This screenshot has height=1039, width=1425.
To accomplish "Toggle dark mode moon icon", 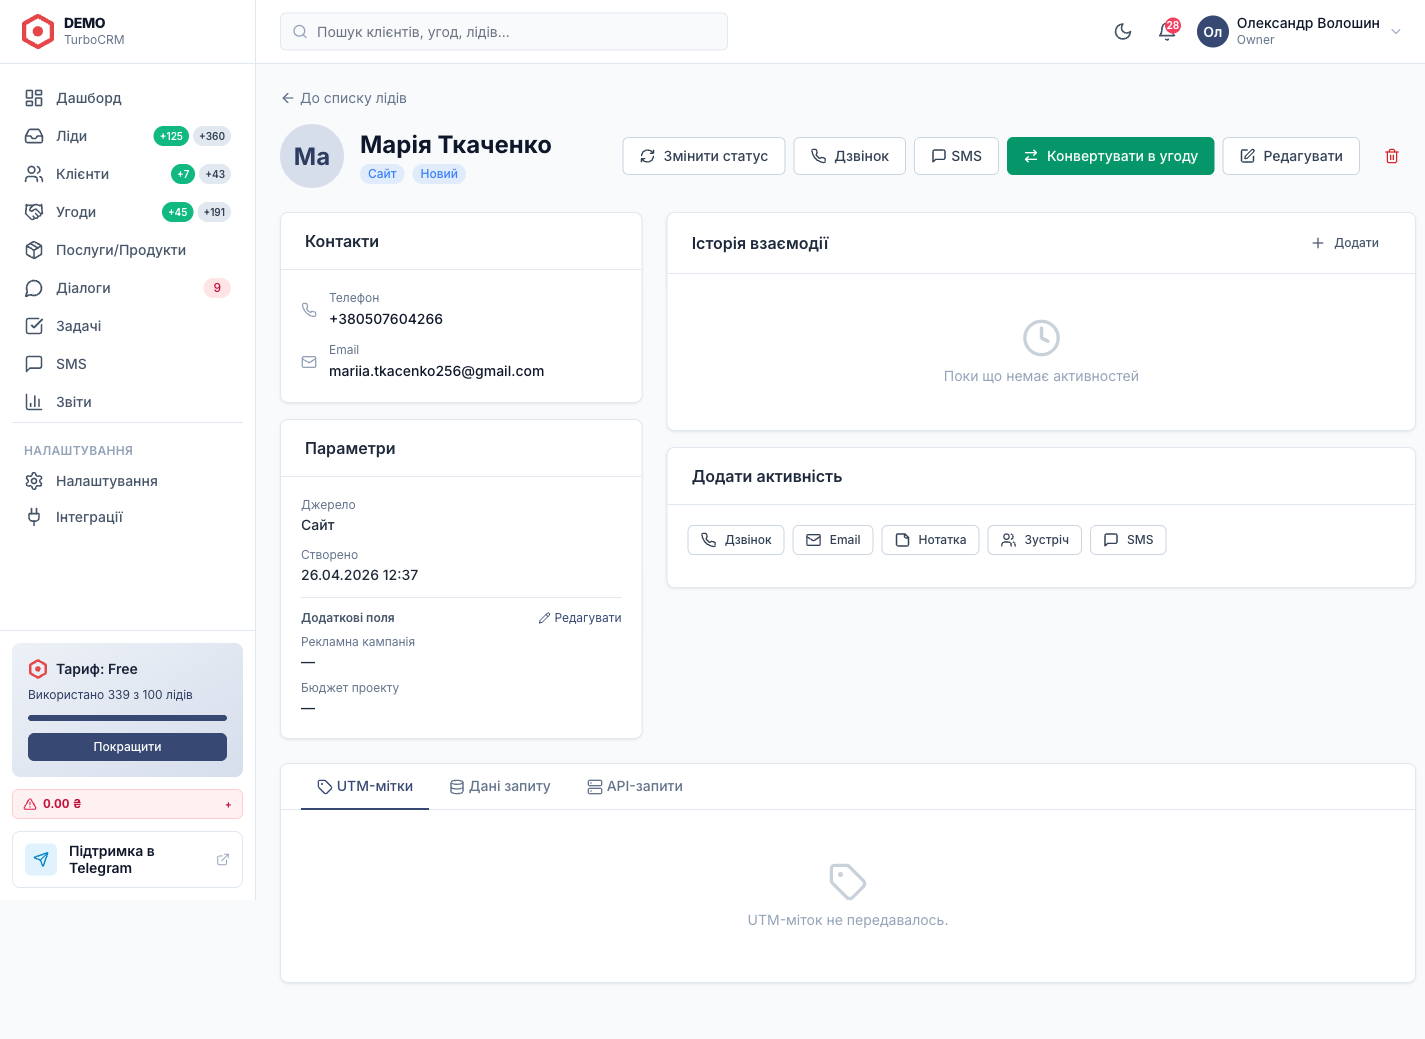I will pos(1123,31).
